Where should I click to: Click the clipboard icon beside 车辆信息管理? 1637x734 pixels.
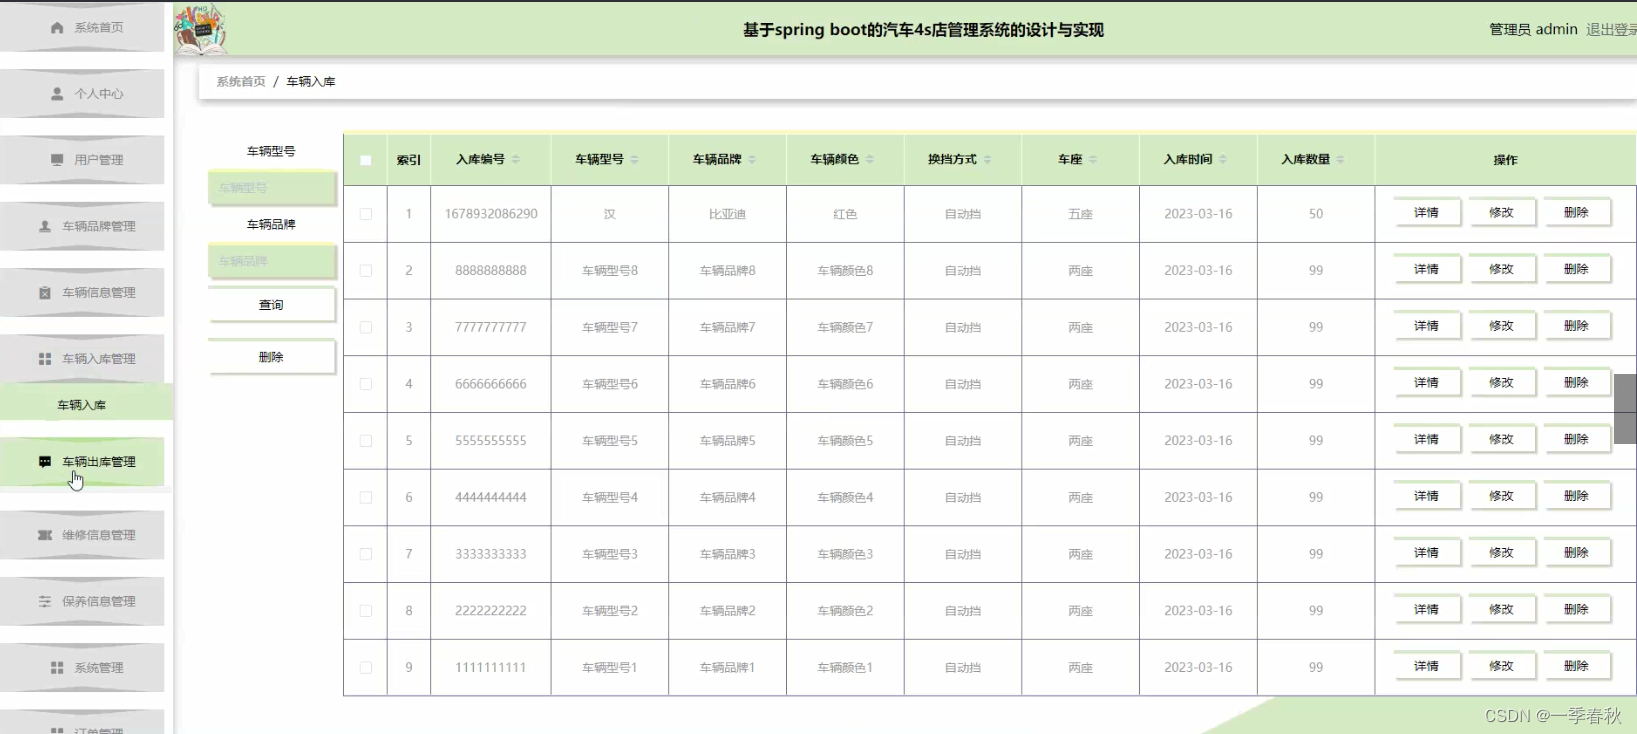pyautogui.click(x=45, y=293)
